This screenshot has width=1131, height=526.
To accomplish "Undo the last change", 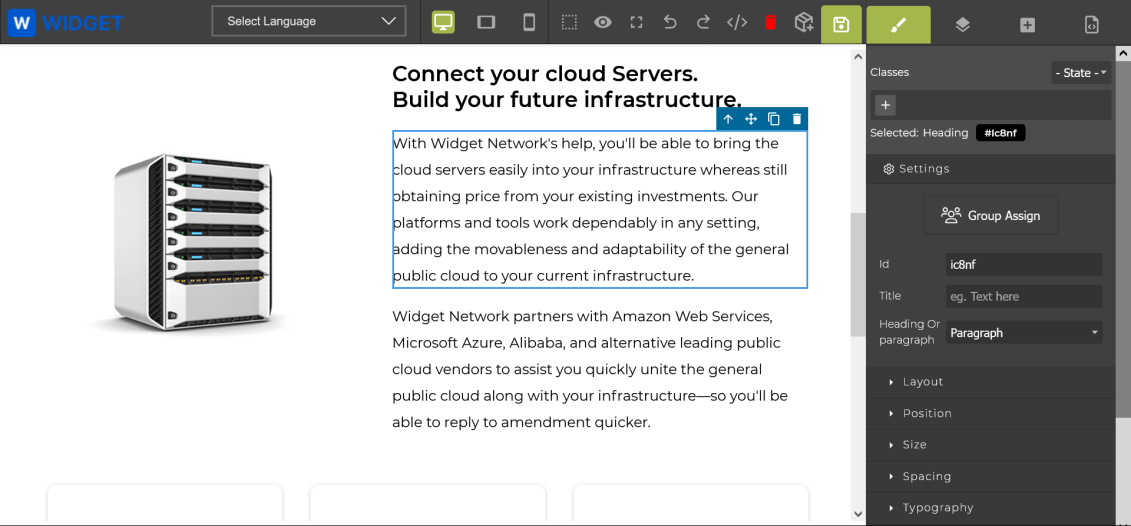I will 670,22.
